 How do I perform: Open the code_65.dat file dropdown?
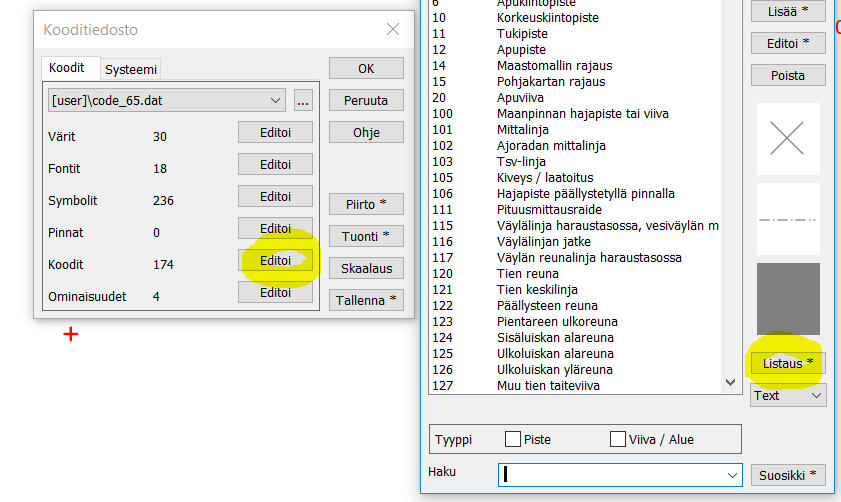pyautogui.click(x=276, y=100)
